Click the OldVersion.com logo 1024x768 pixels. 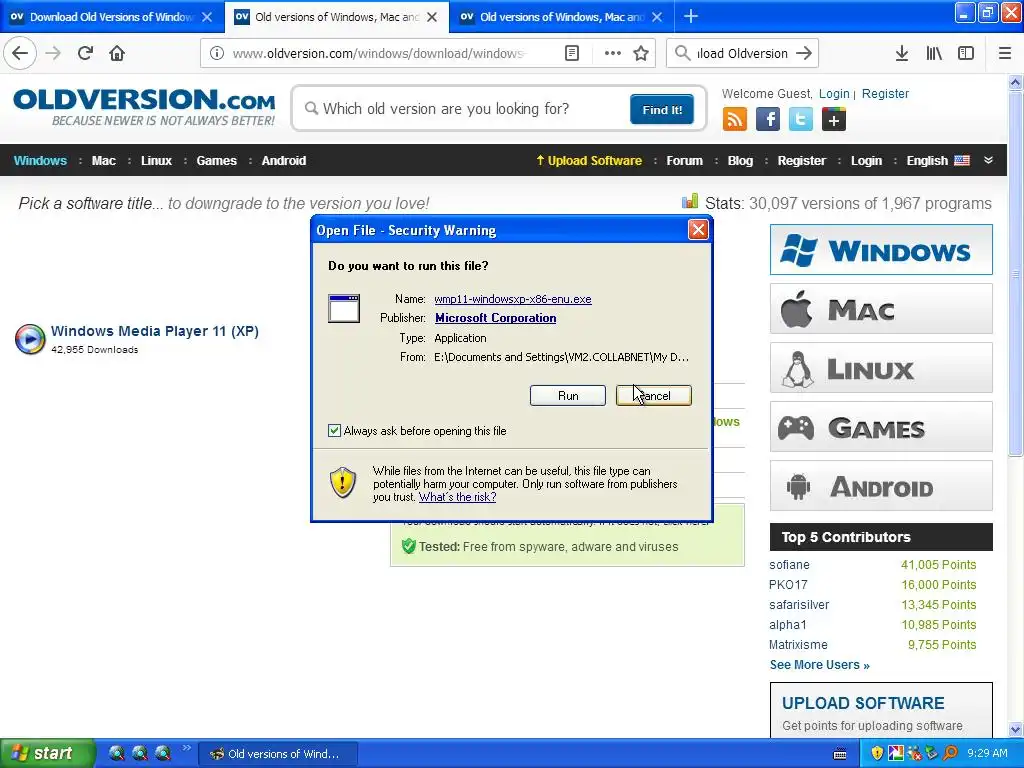[144, 107]
